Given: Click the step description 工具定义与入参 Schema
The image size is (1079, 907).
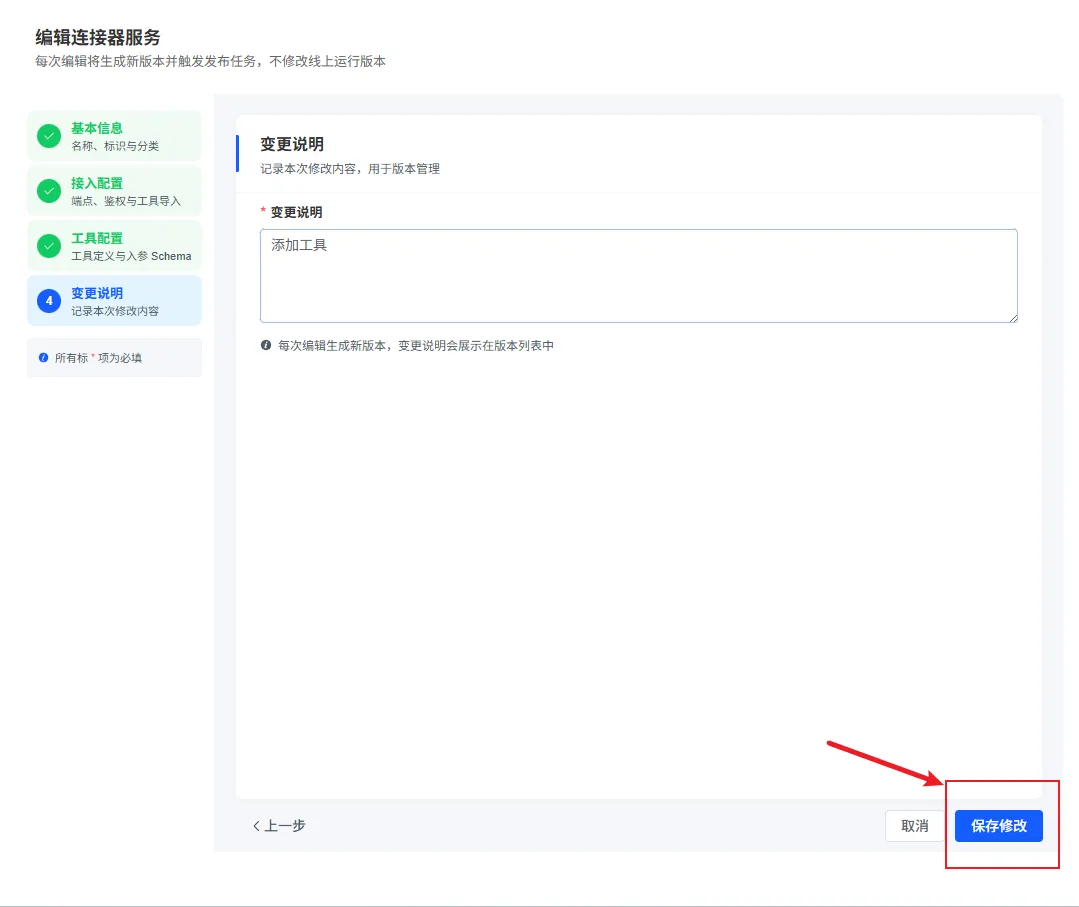Looking at the screenshot, I should point(131,256).
